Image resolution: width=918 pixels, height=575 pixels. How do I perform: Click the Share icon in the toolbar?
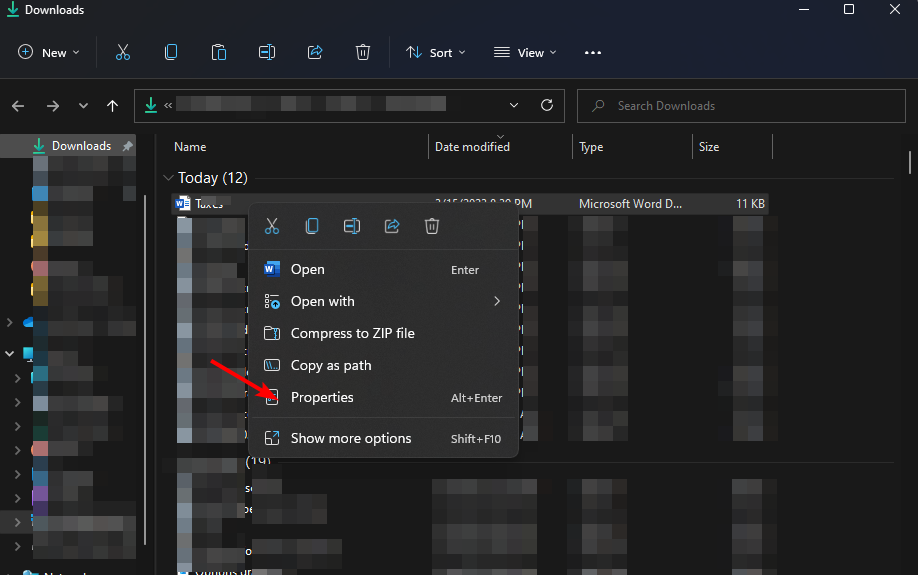(x=315, y=53)
